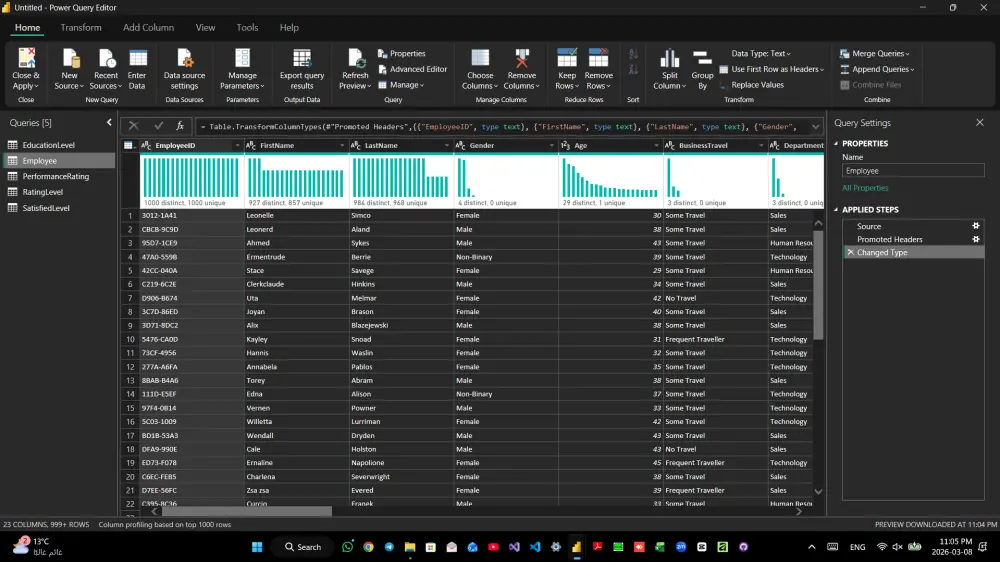Viewport: 1000px width, 562px height.
Task: Click the fx add step icon
Action: click(180, 126)
